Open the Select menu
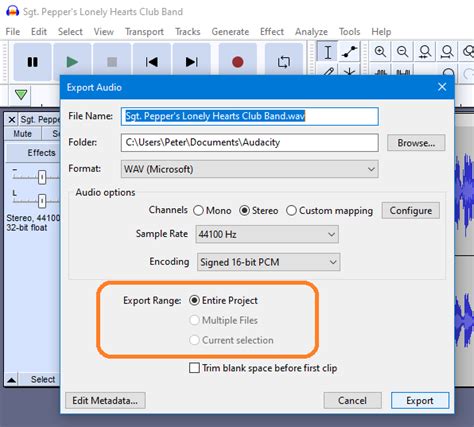The width and height of the screenshot is (474, 427). pos(70,32)
